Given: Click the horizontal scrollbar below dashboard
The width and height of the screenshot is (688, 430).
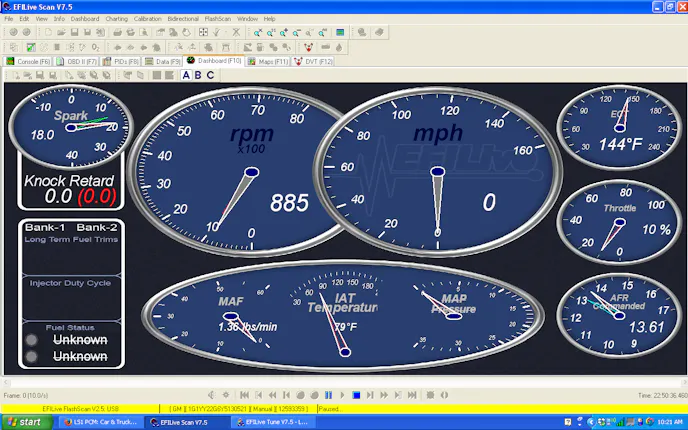Looking at the screenshot, I should point(344,383).
